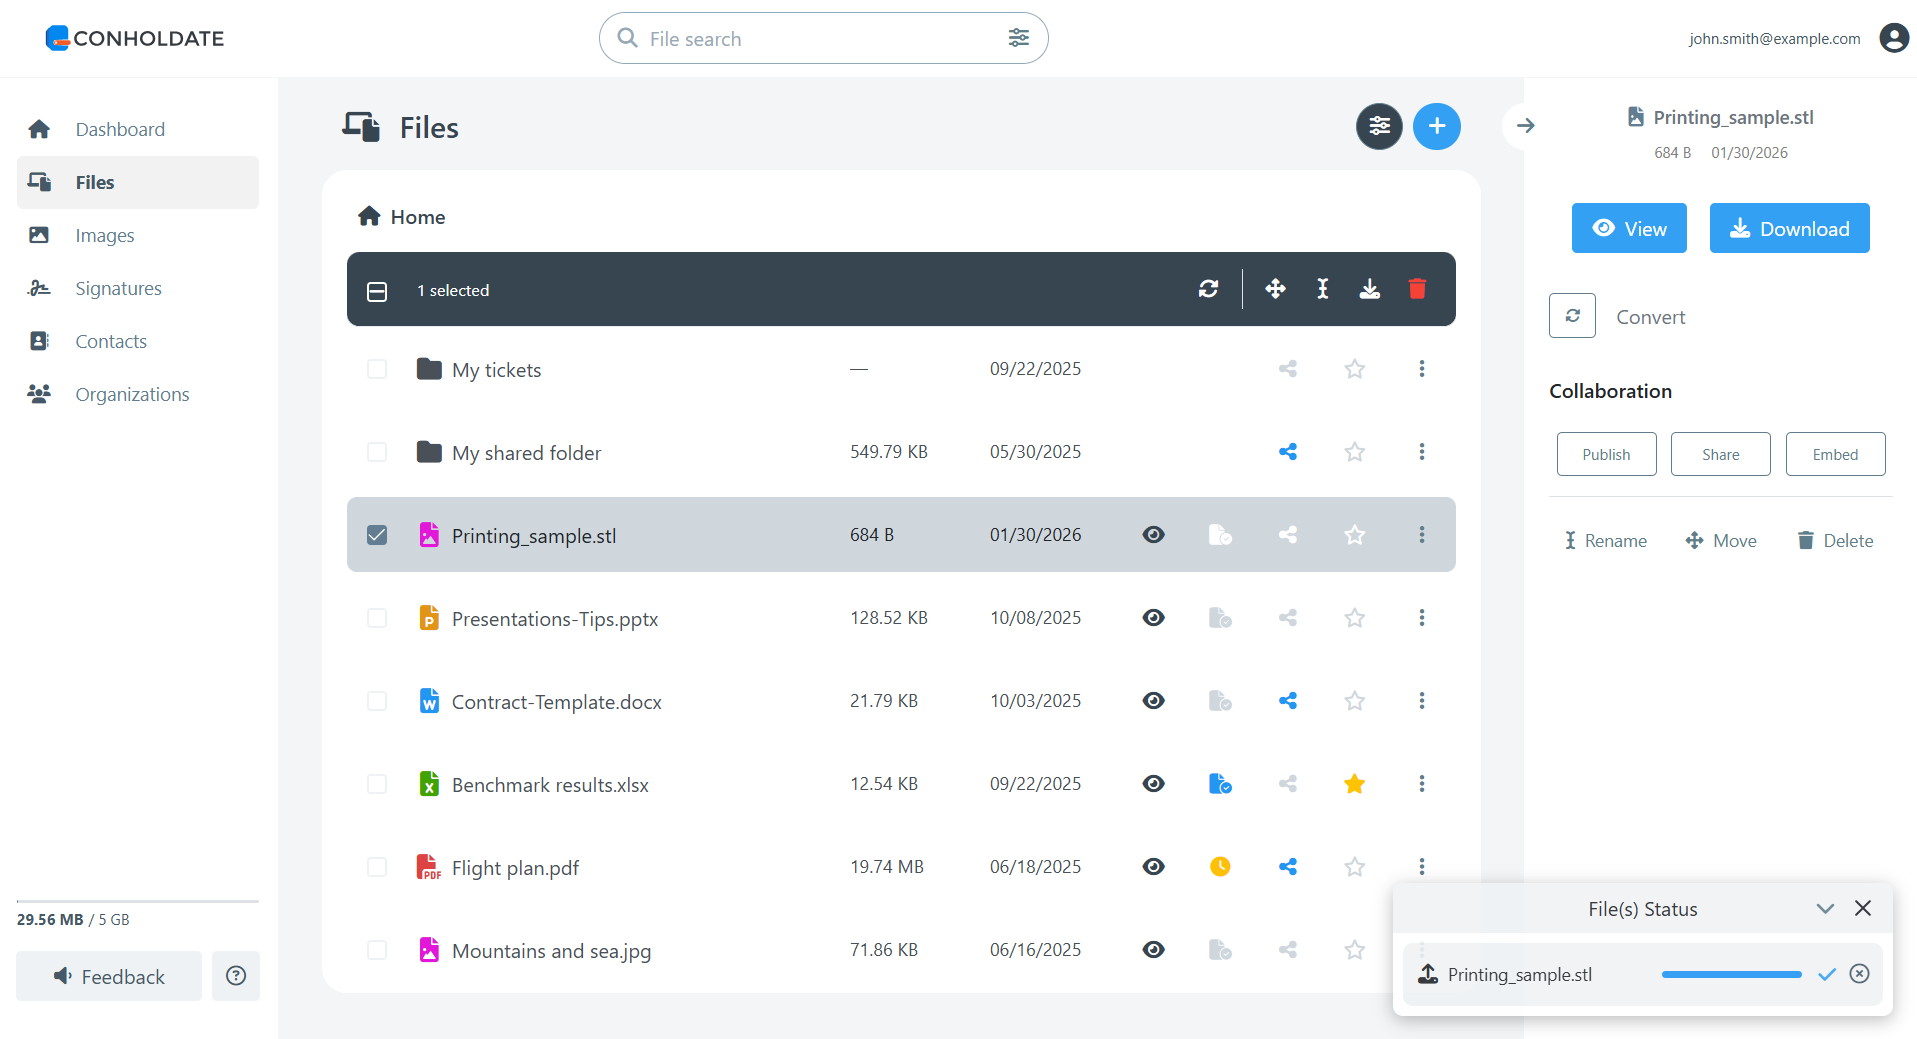Collapse the File(s) Status panel

click(1825, 908)
